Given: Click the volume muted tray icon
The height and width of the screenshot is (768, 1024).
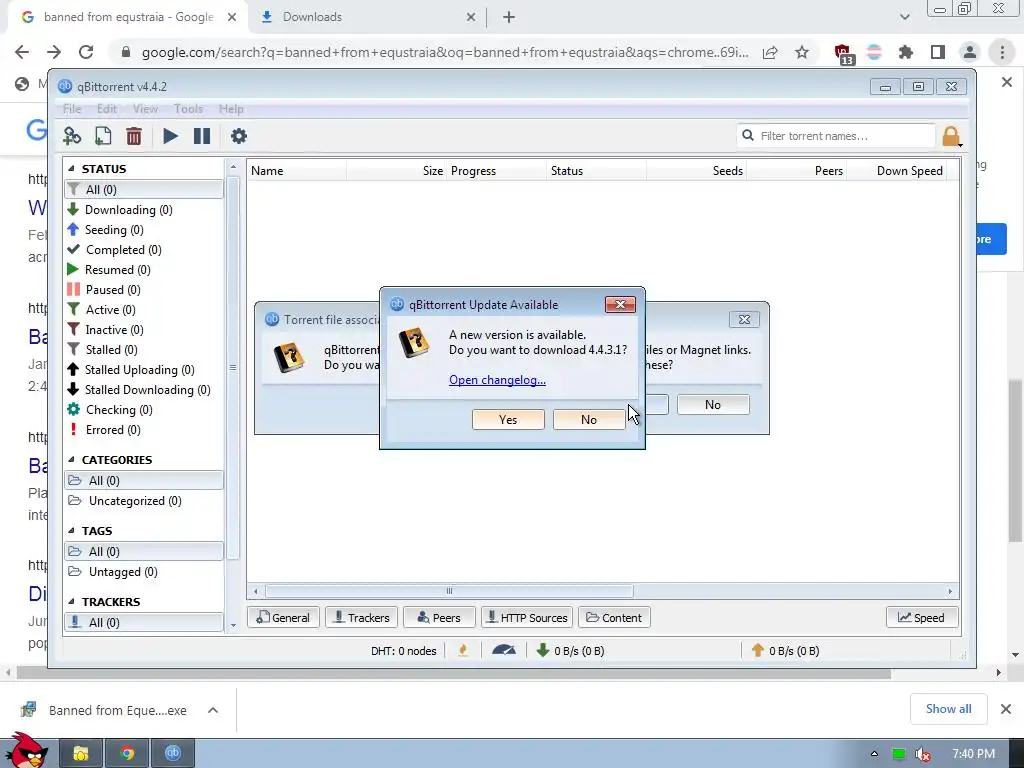Looking at the screenshot, I should click(922, 754).
